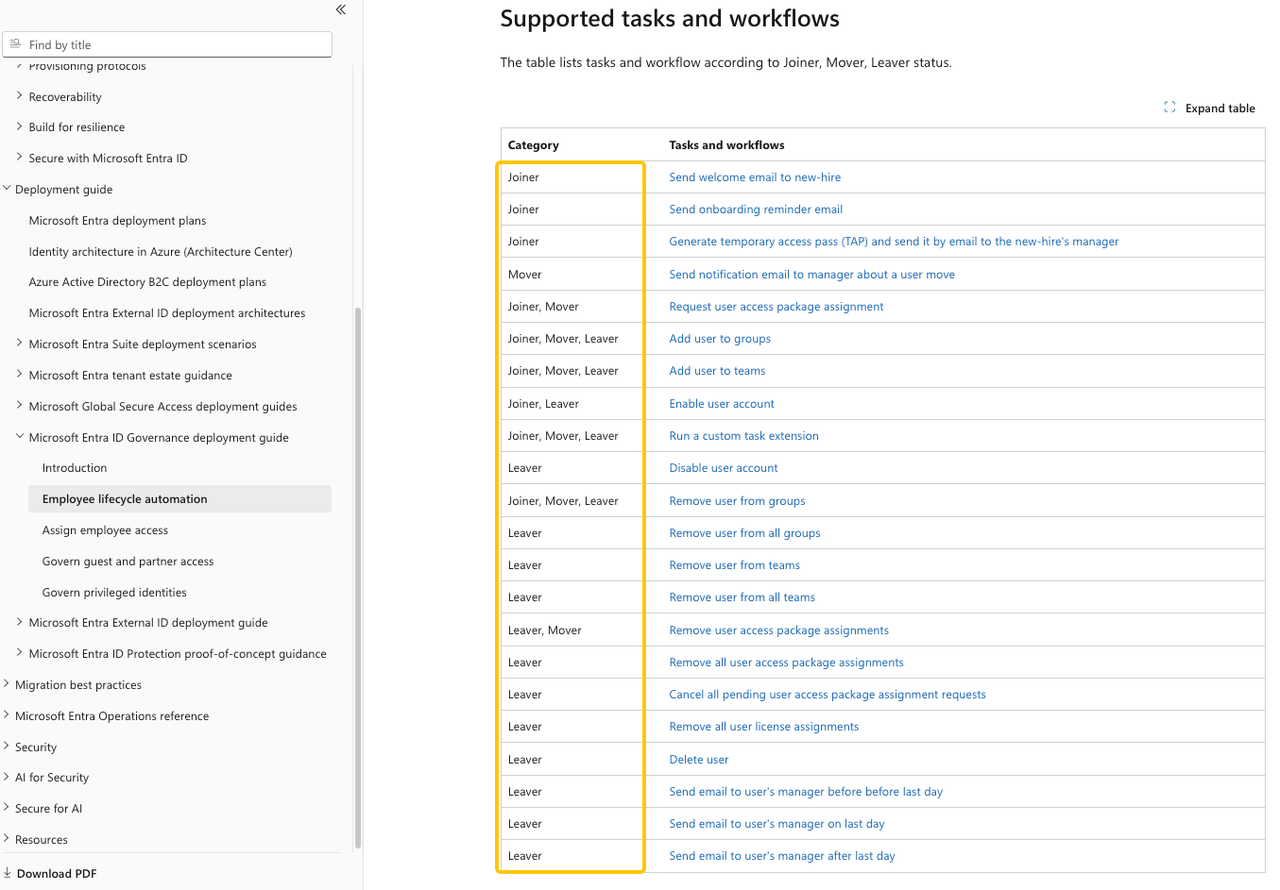Follow the Add user to groups link

720,338
